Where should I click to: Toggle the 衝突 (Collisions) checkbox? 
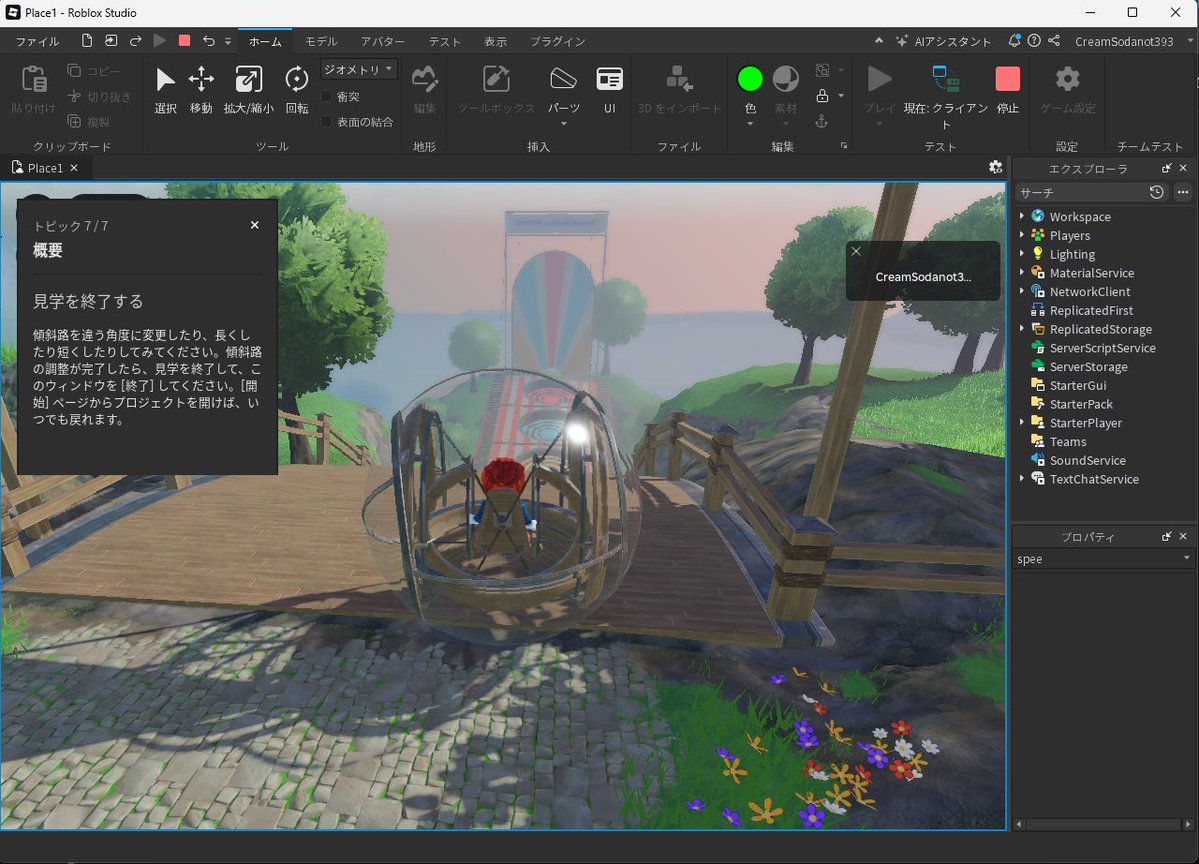(327, 96)
